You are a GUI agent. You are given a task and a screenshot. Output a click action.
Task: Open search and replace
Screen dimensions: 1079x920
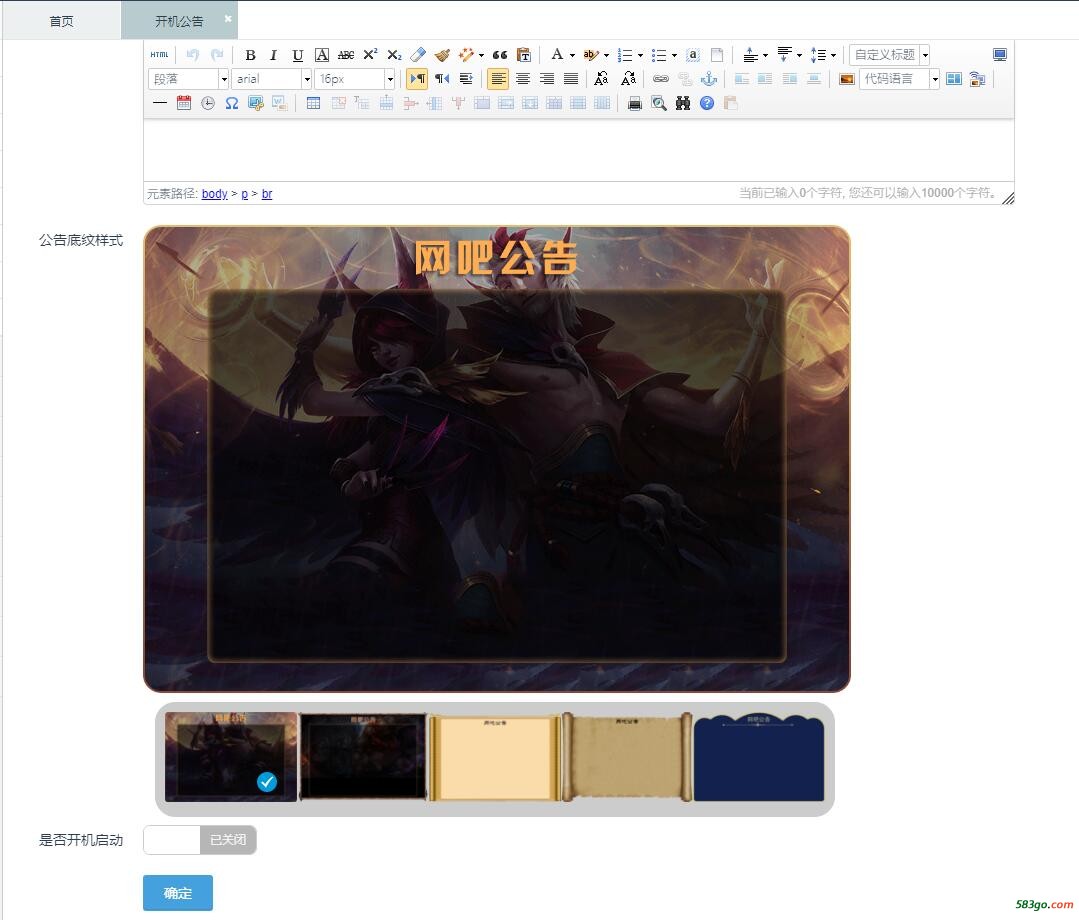[x=683, y=103]
